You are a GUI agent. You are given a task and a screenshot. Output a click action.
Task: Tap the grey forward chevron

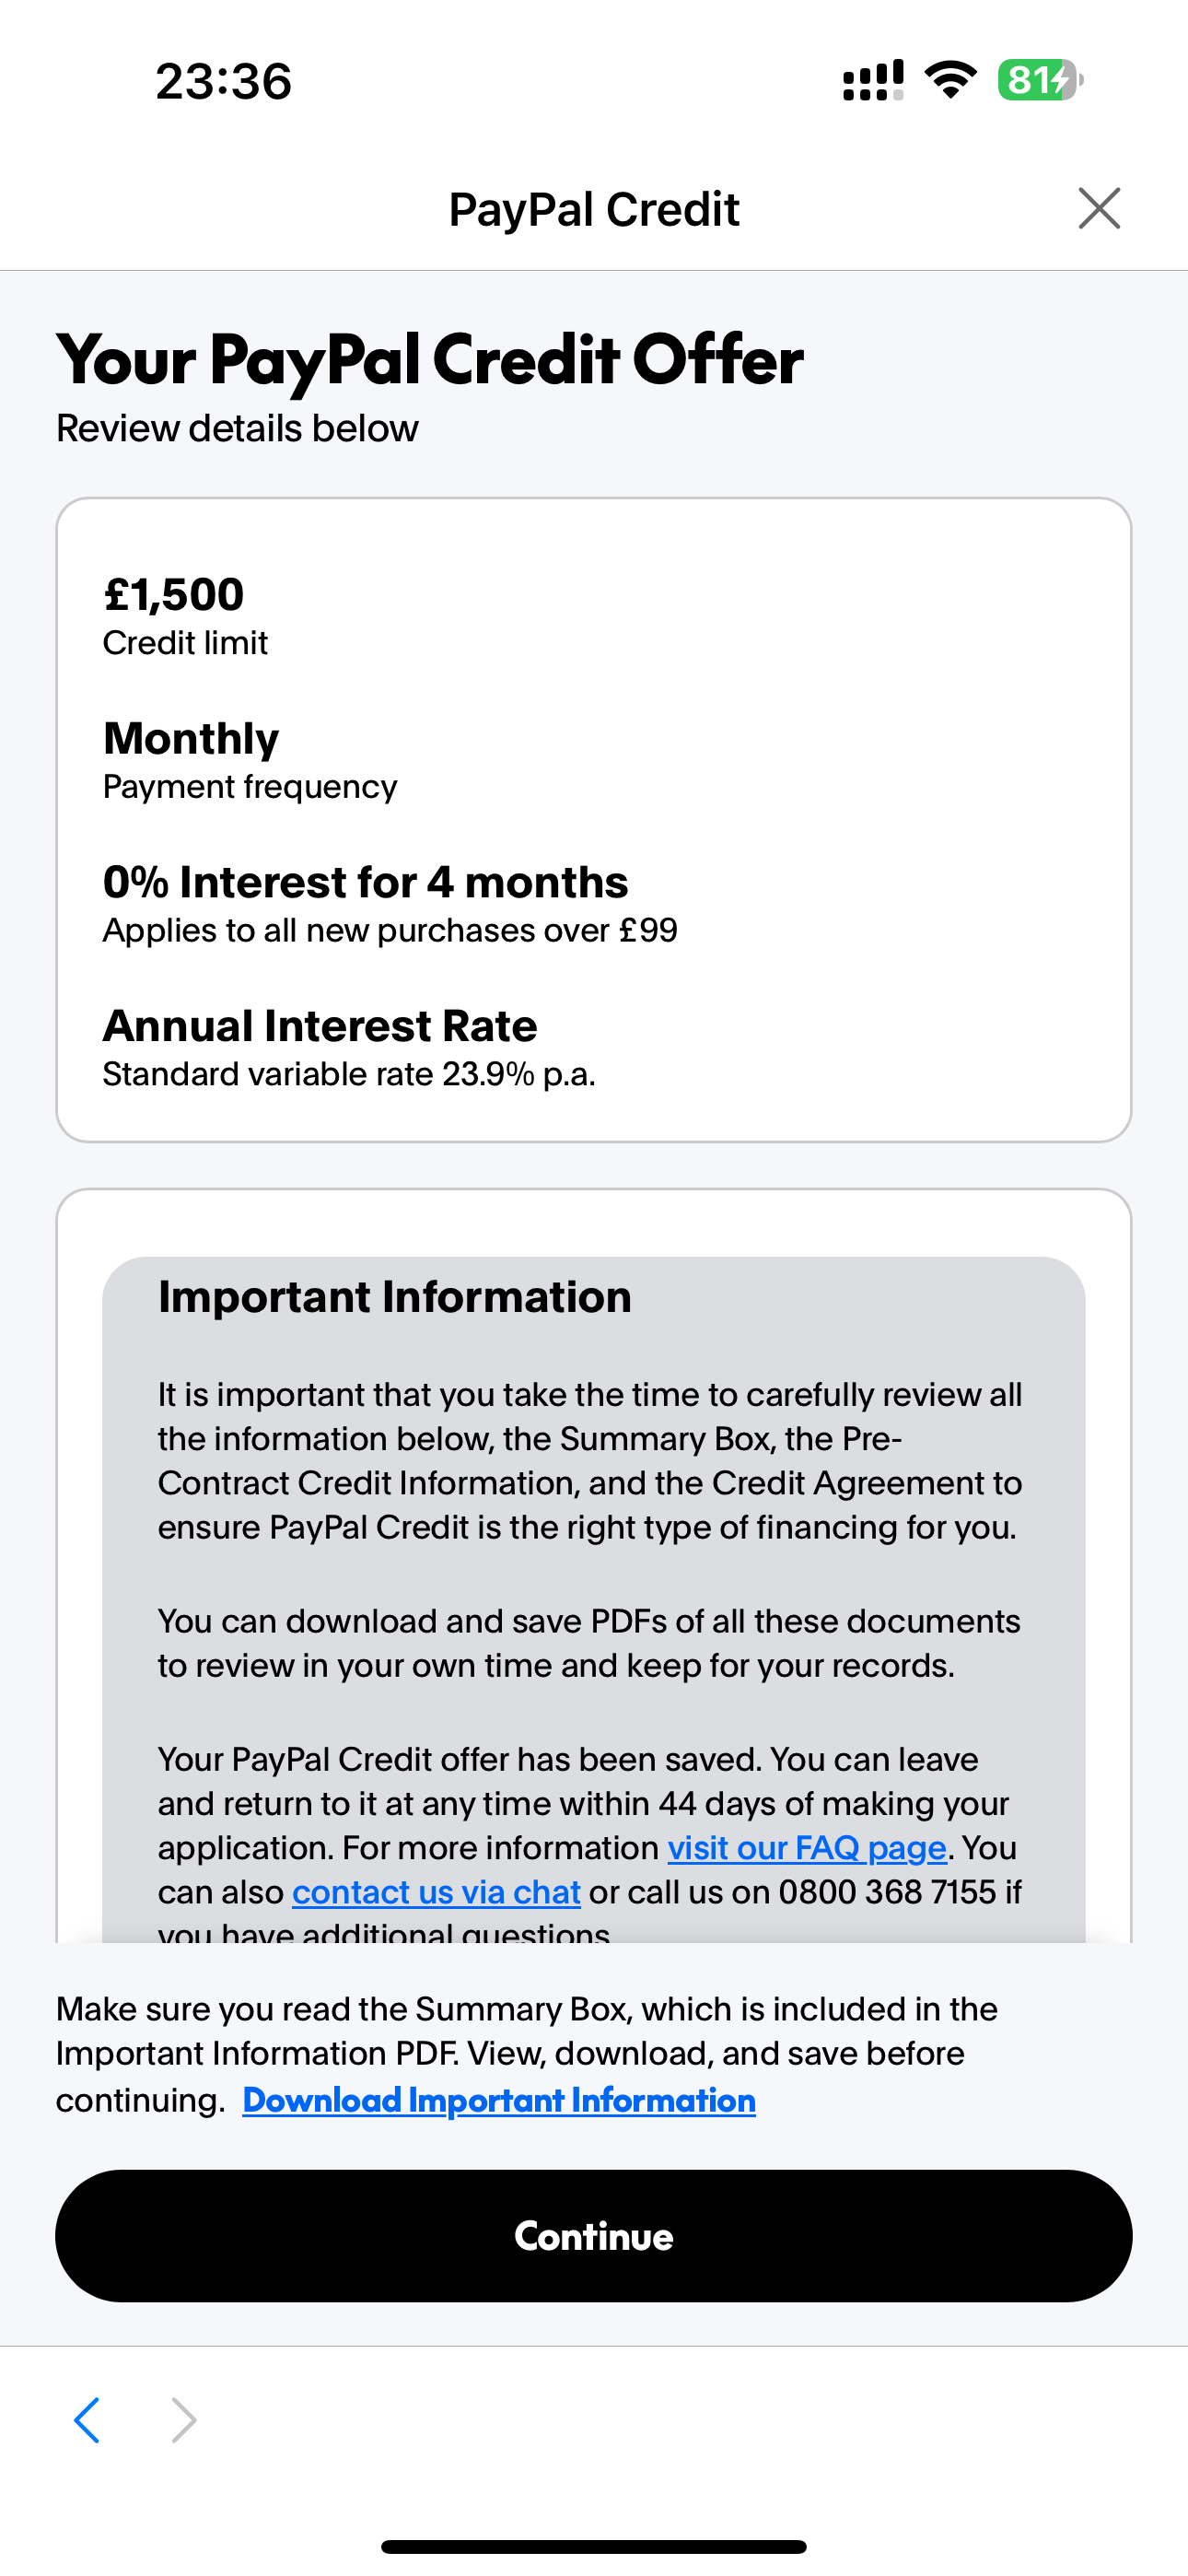tap(183, 2420)
